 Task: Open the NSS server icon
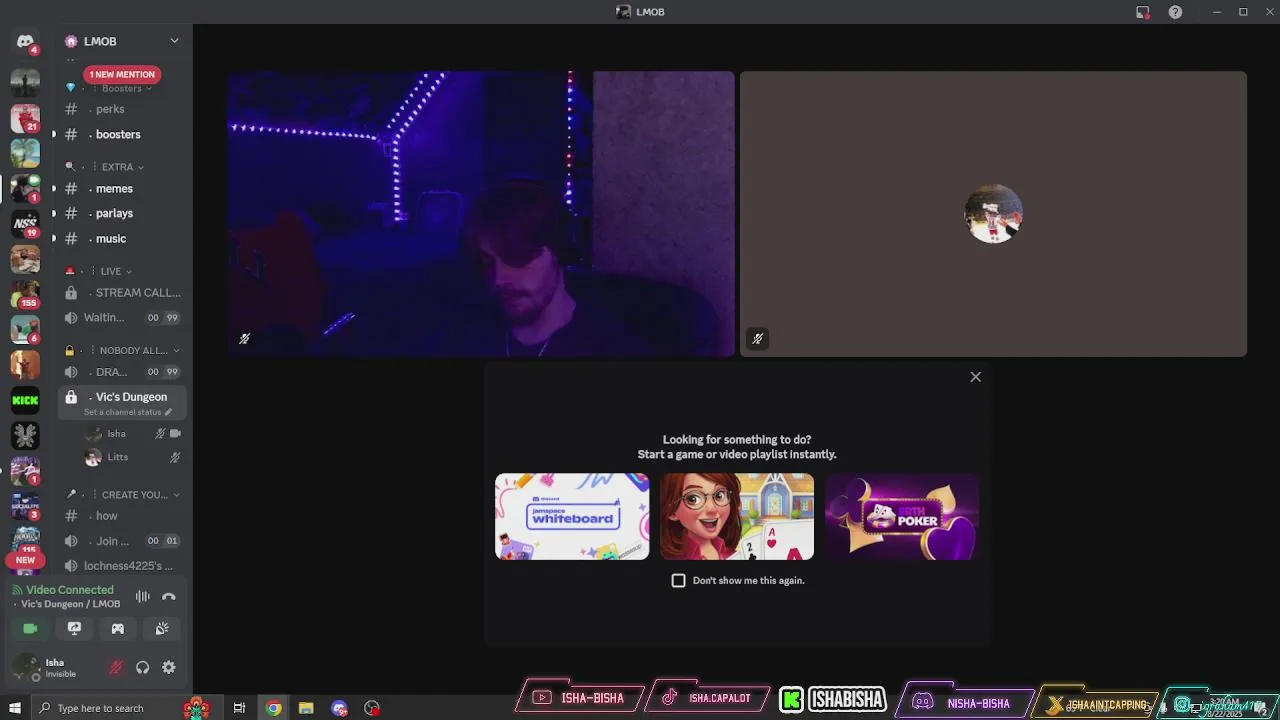click(25, 224)
